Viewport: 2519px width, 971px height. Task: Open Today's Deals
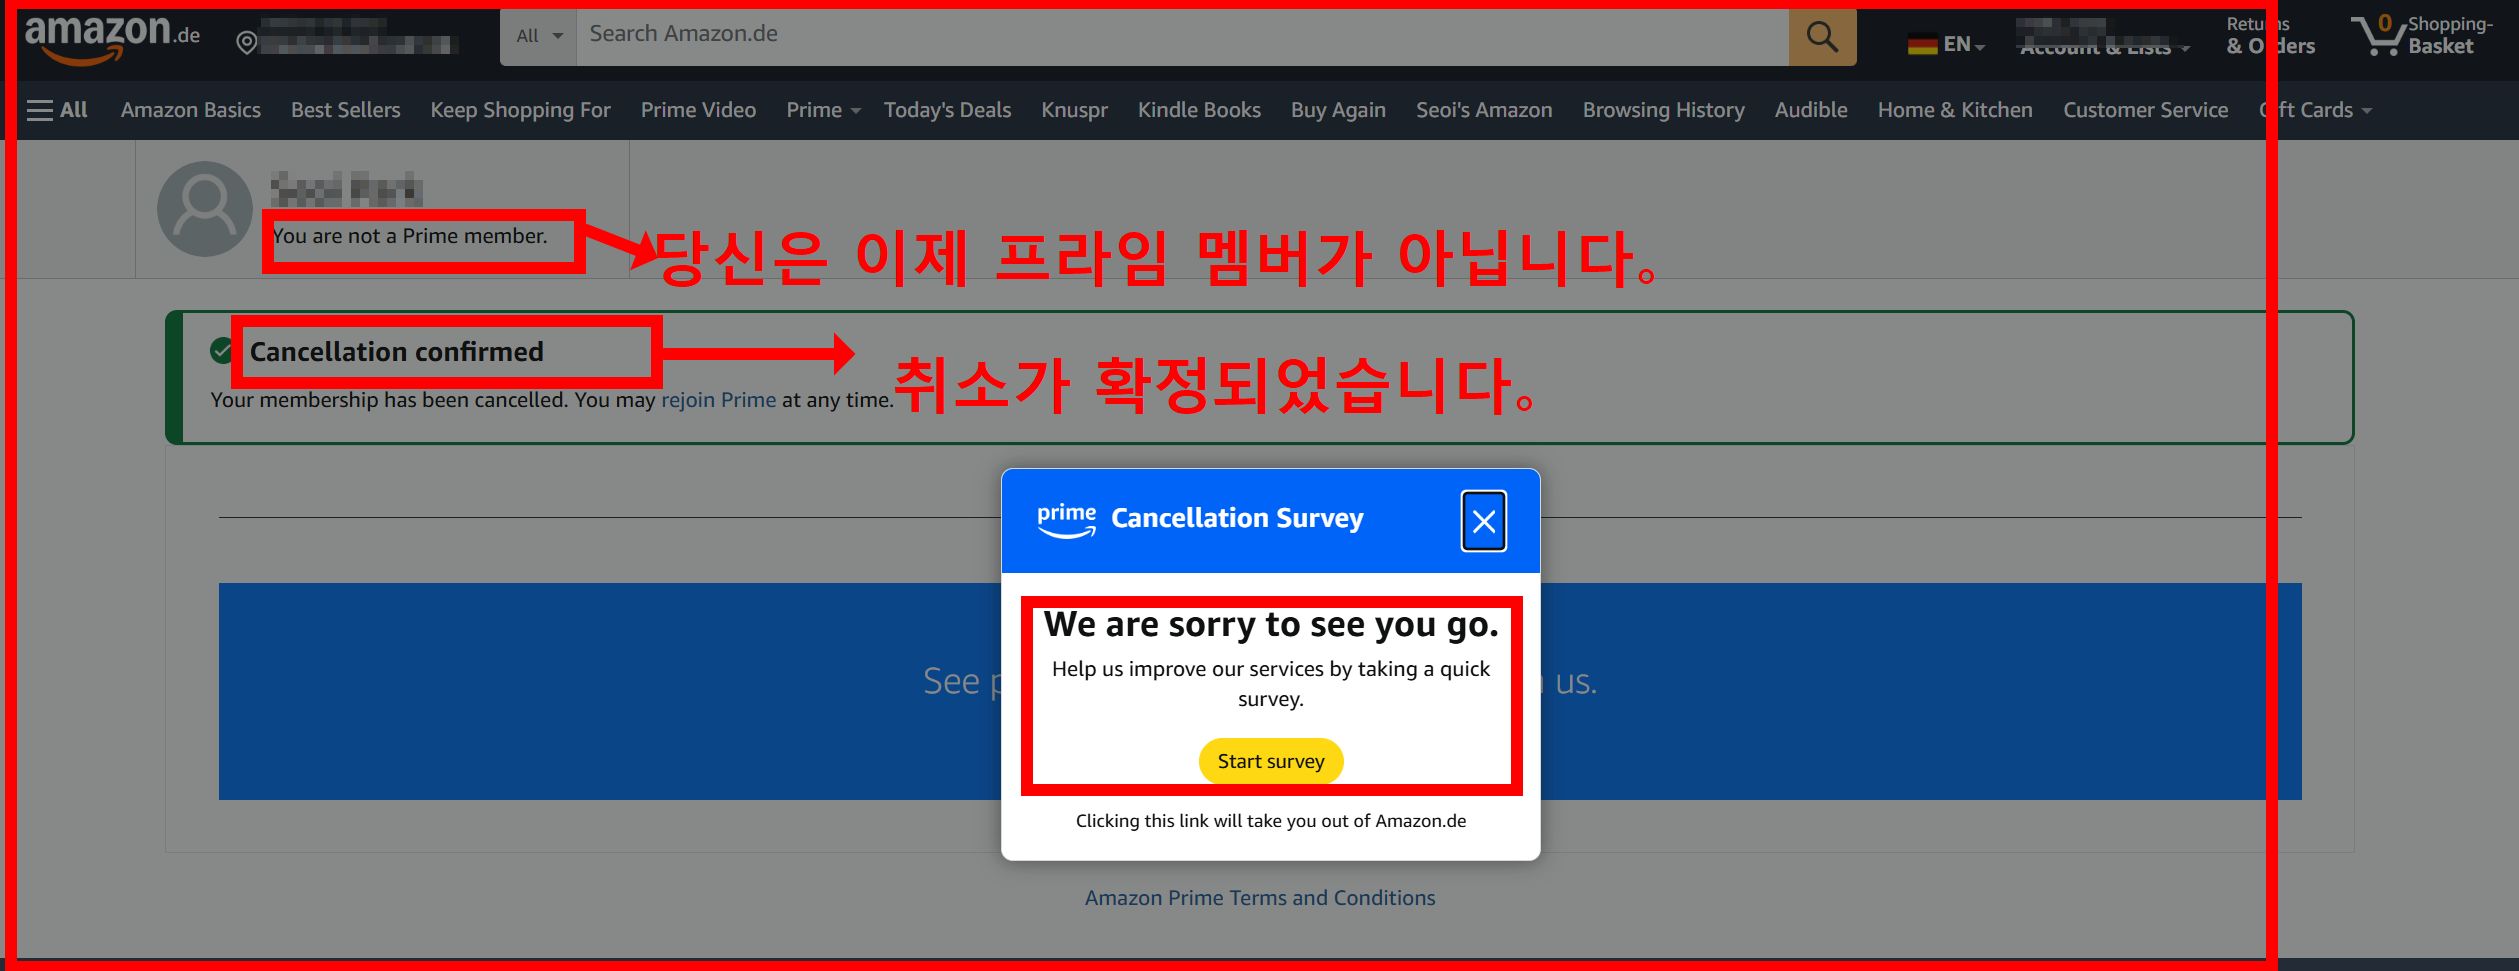(947, 110)
